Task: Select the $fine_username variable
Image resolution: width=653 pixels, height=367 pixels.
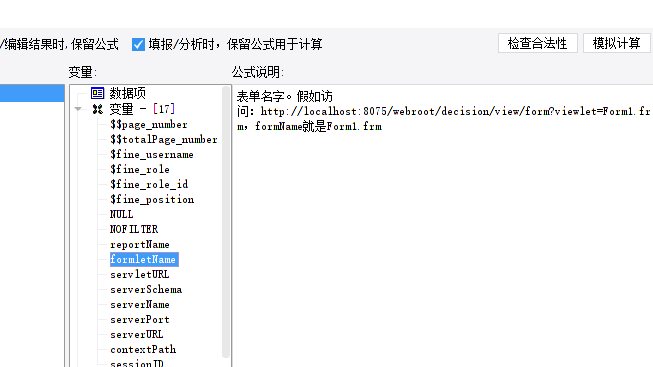Action: [x=152, y=155]
